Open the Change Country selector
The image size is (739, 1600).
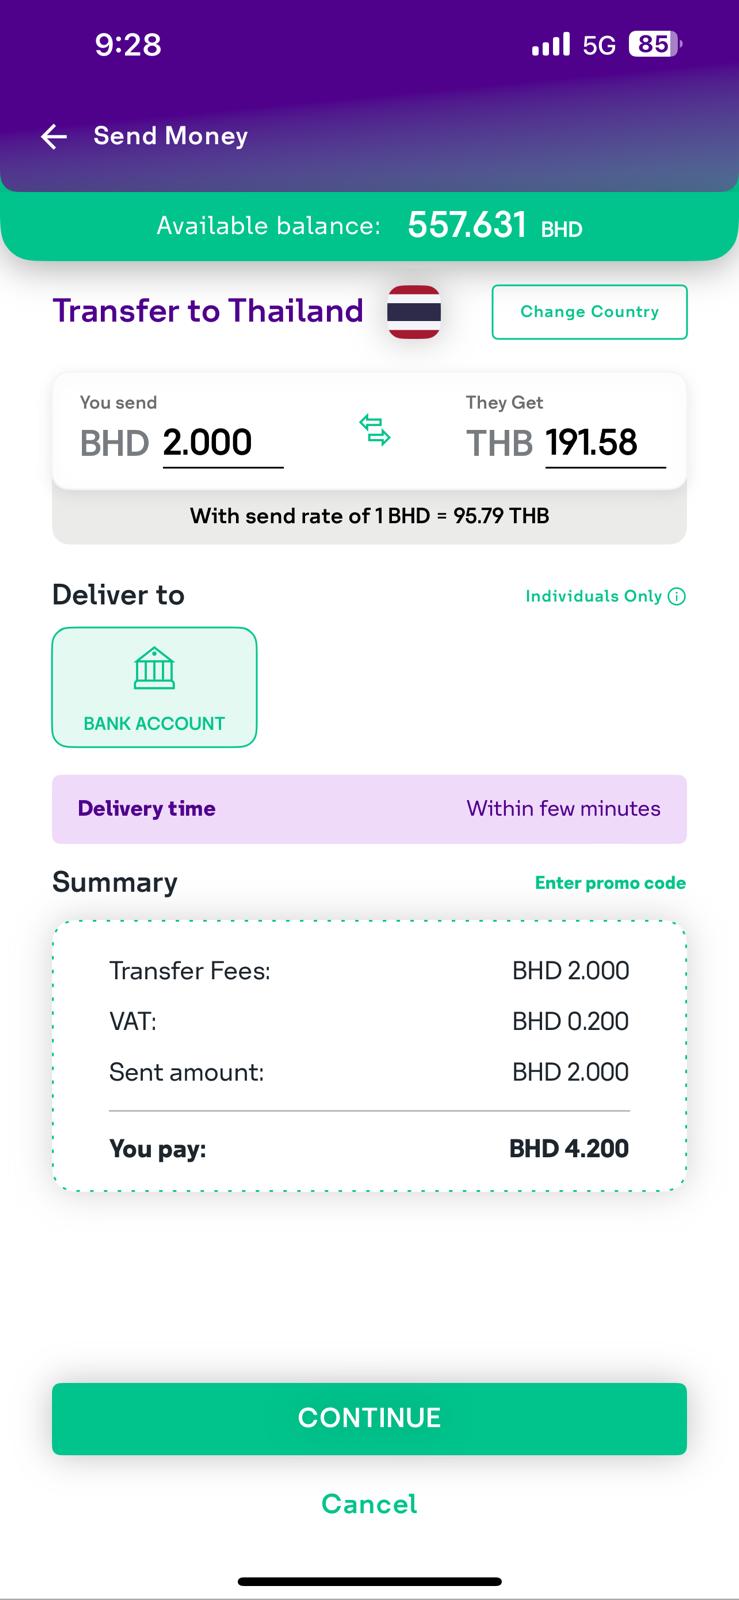point(589,312)
